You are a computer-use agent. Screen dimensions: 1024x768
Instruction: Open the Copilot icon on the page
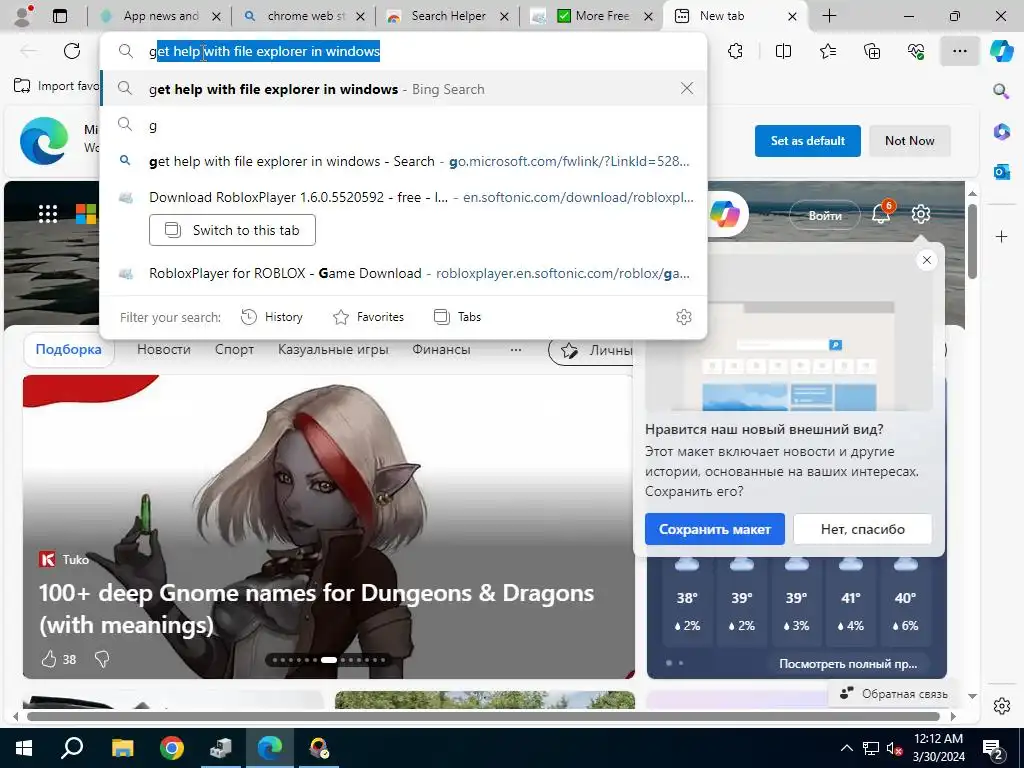click(x=725, y=214)
